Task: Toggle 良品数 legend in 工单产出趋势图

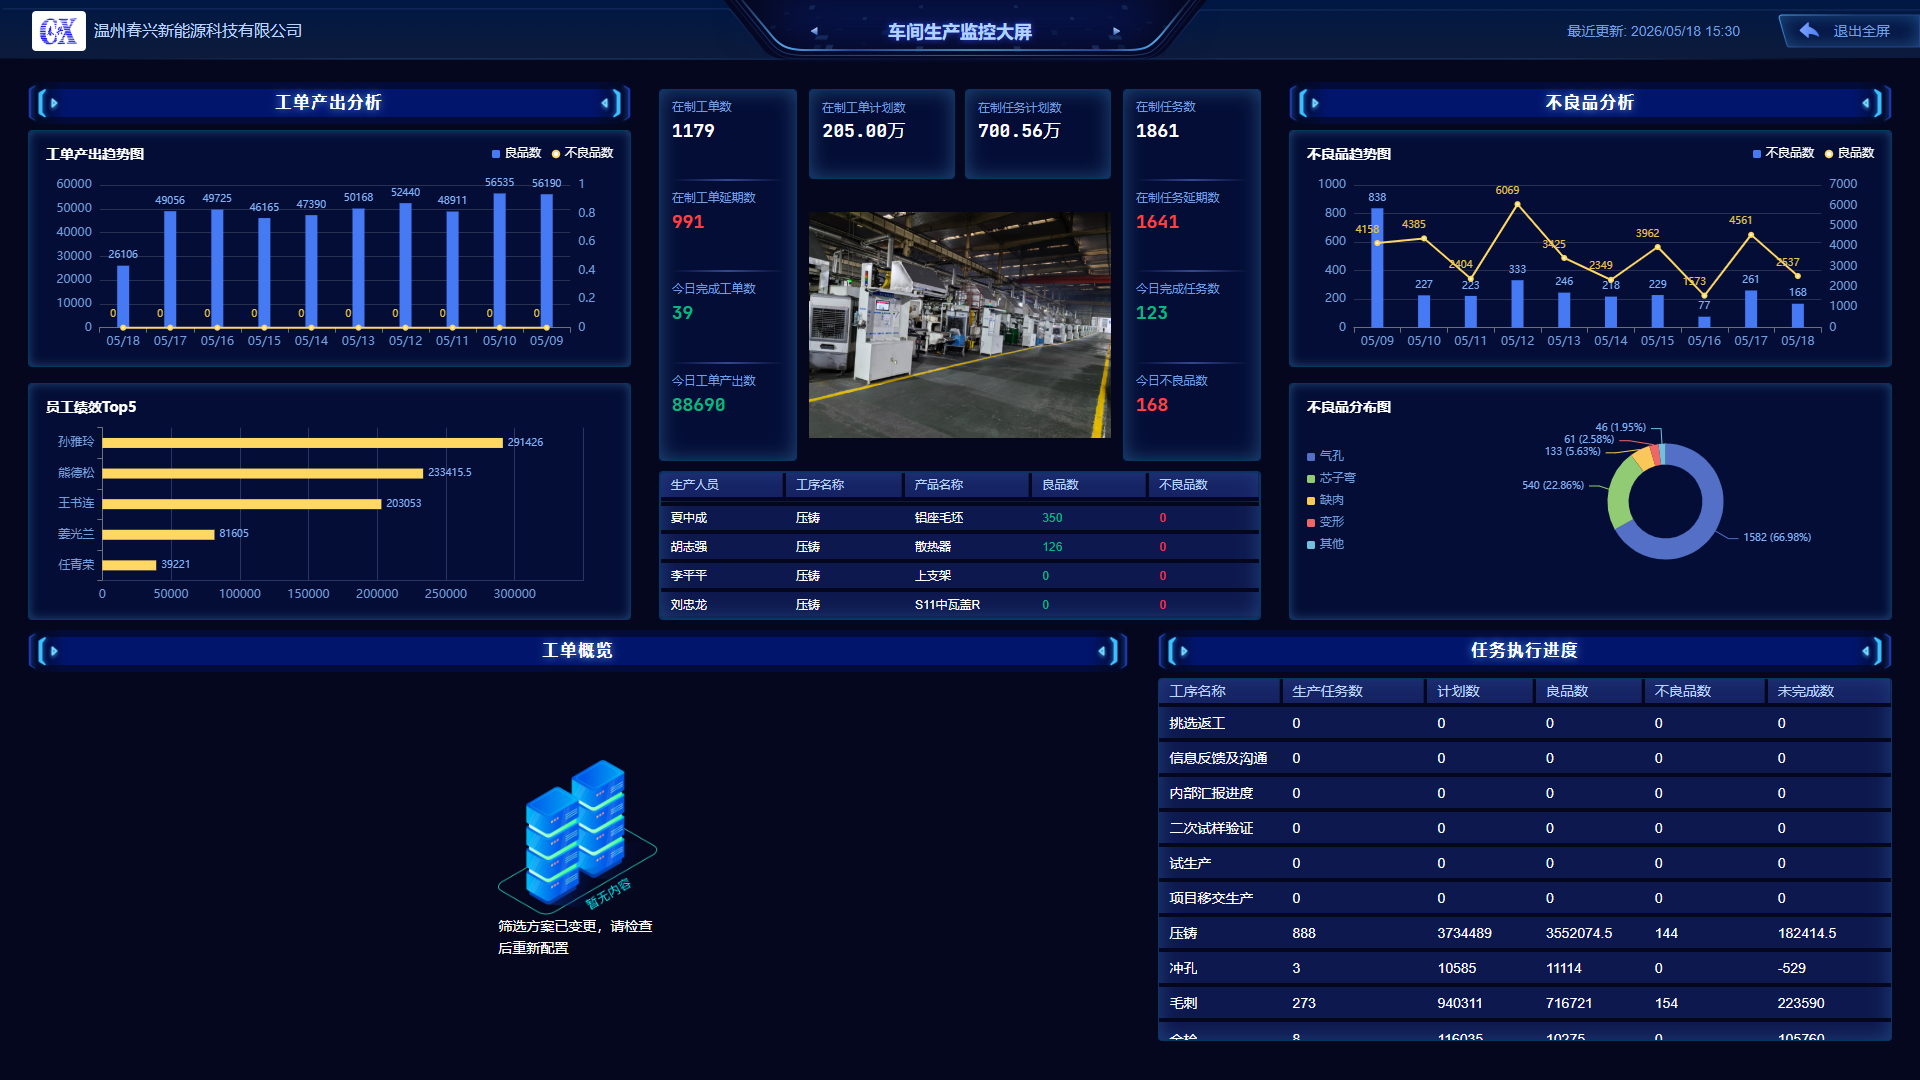Action: coord(517,153)
